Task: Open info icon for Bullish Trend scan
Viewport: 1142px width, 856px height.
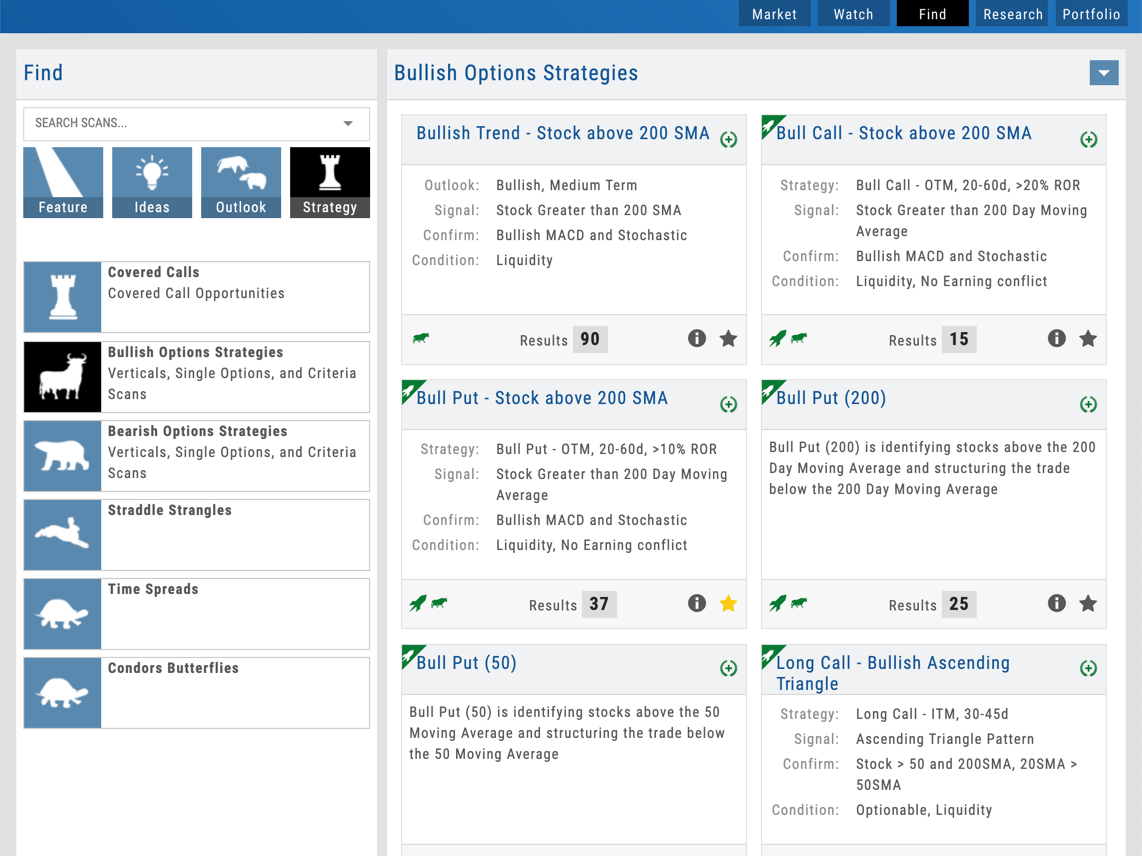Action: click(x=697, y=339)
